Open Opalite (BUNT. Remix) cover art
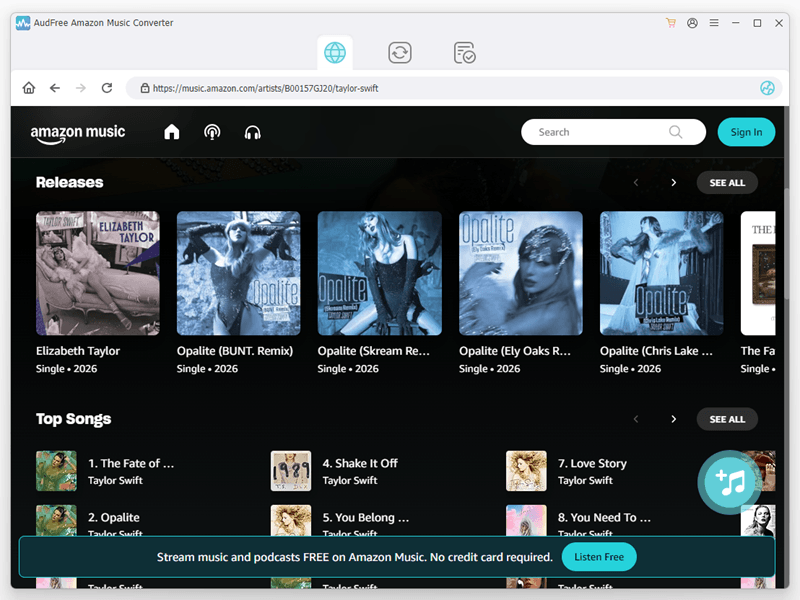The width and height of the screenshot is (800, 600). 238,273
